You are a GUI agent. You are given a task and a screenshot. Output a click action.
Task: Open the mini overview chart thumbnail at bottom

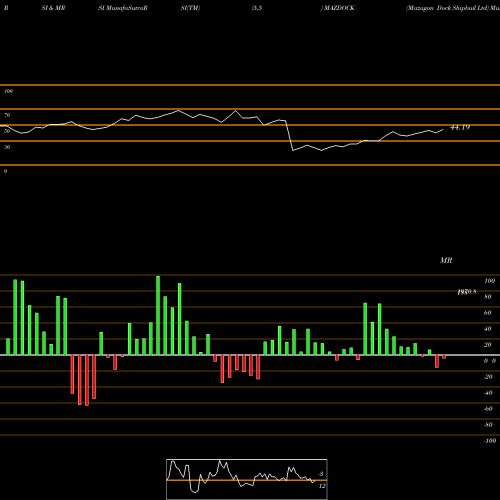click(247, 479)
